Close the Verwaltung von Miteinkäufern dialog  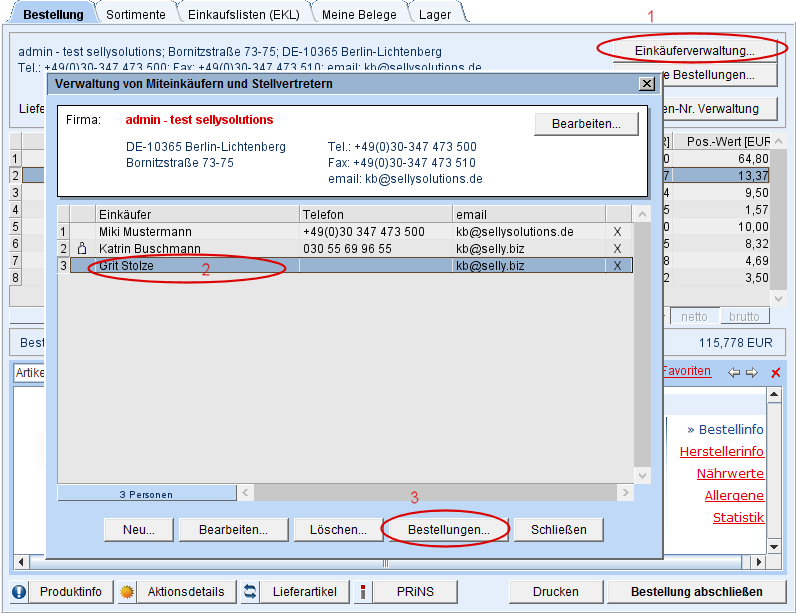647,84
